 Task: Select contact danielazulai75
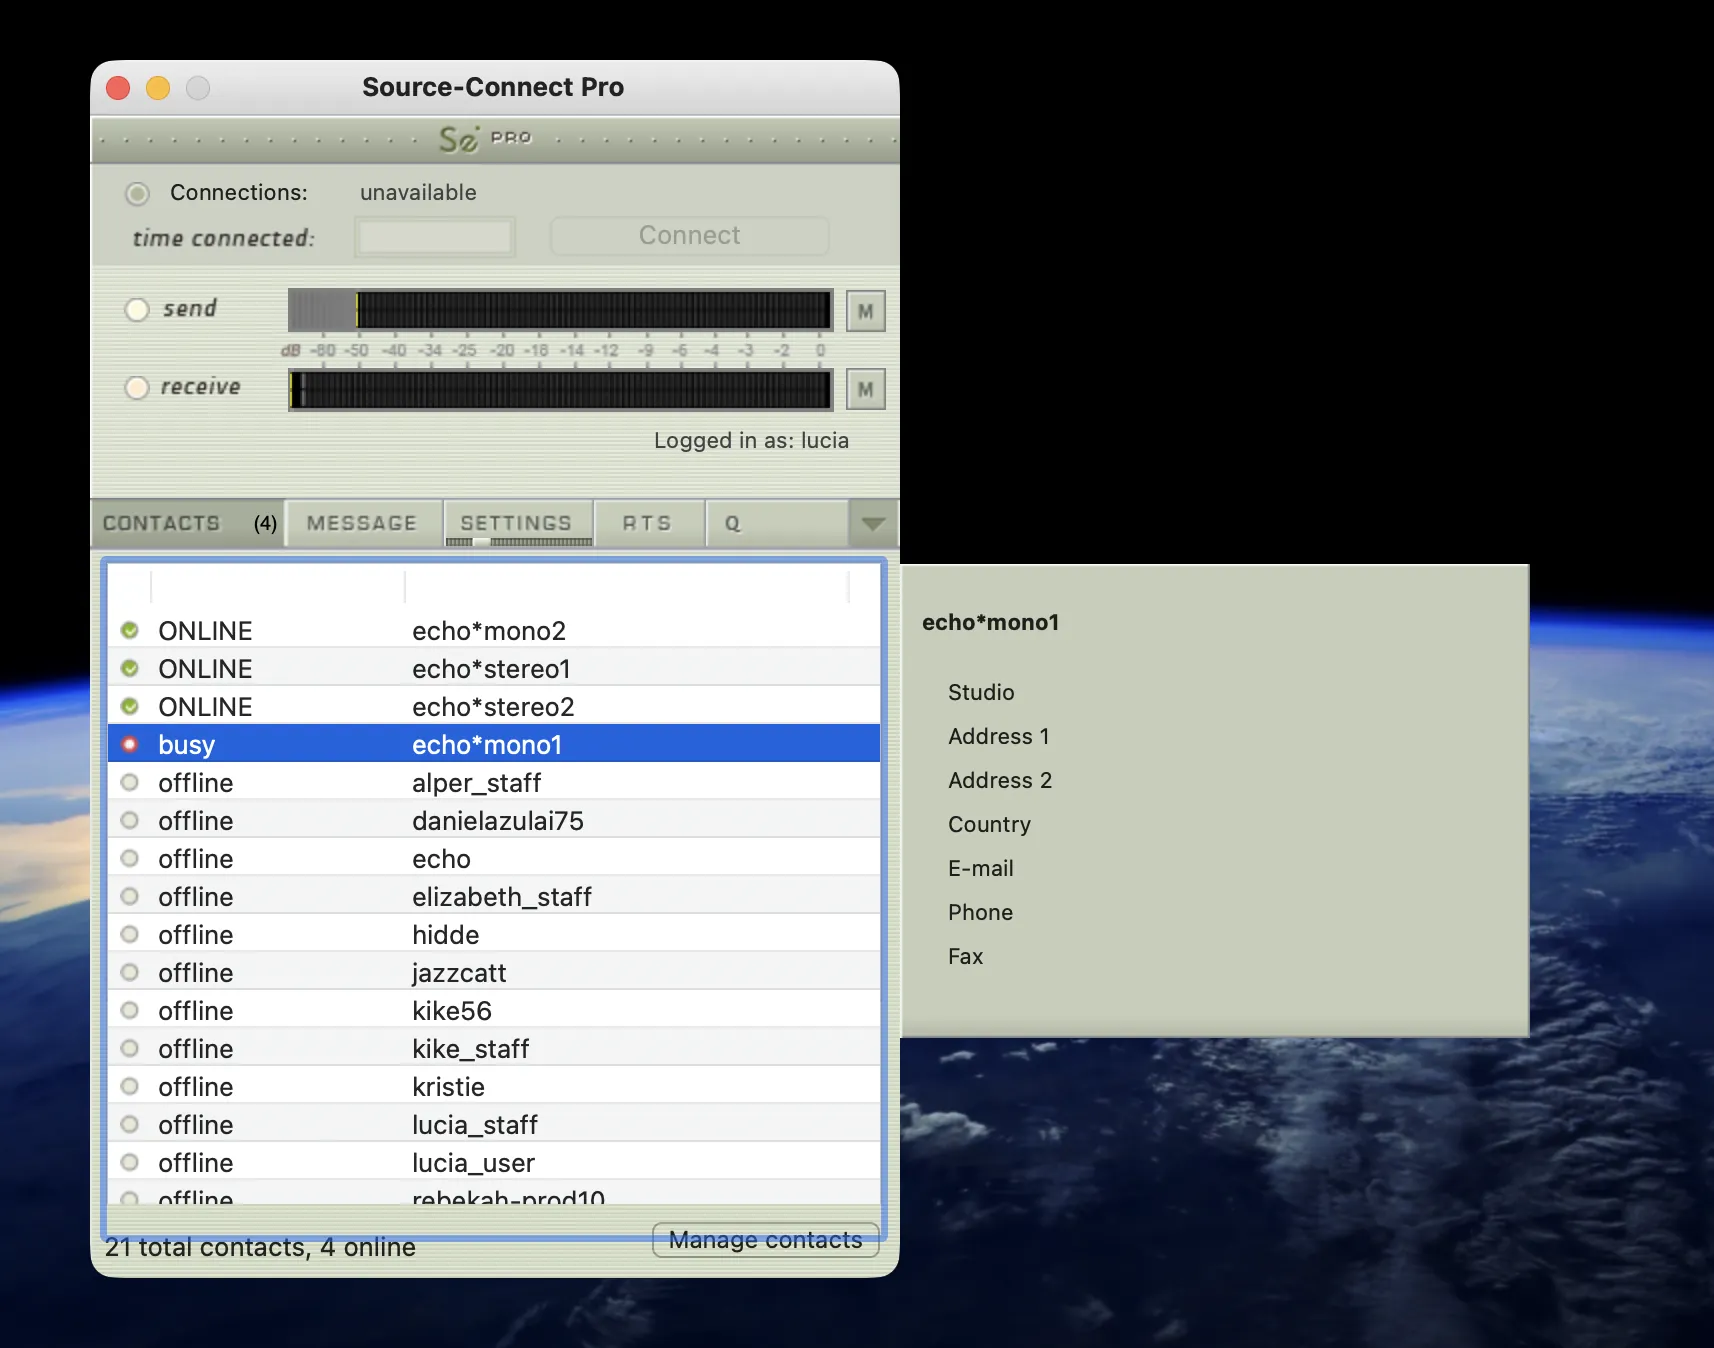pyautogui.click(x=494, y=820)
